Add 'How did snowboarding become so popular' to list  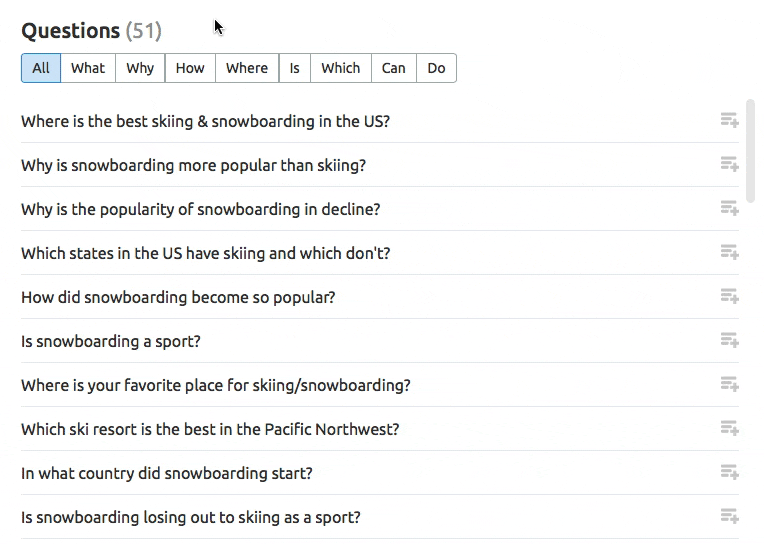click(729, 297)
